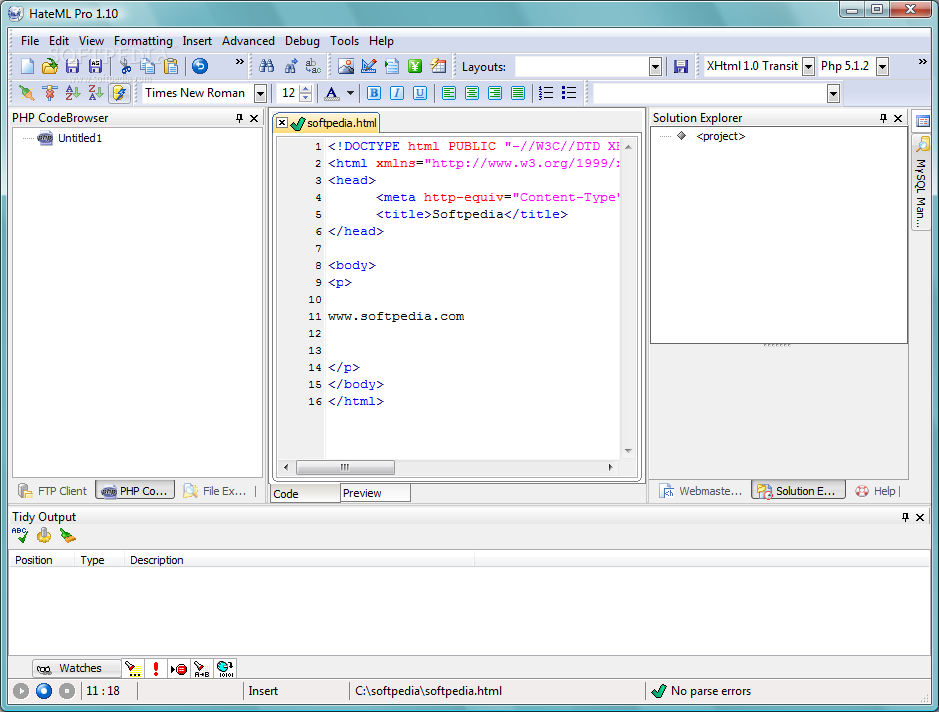
Task: Open the Formatting menu
Action: pos(143,41)
